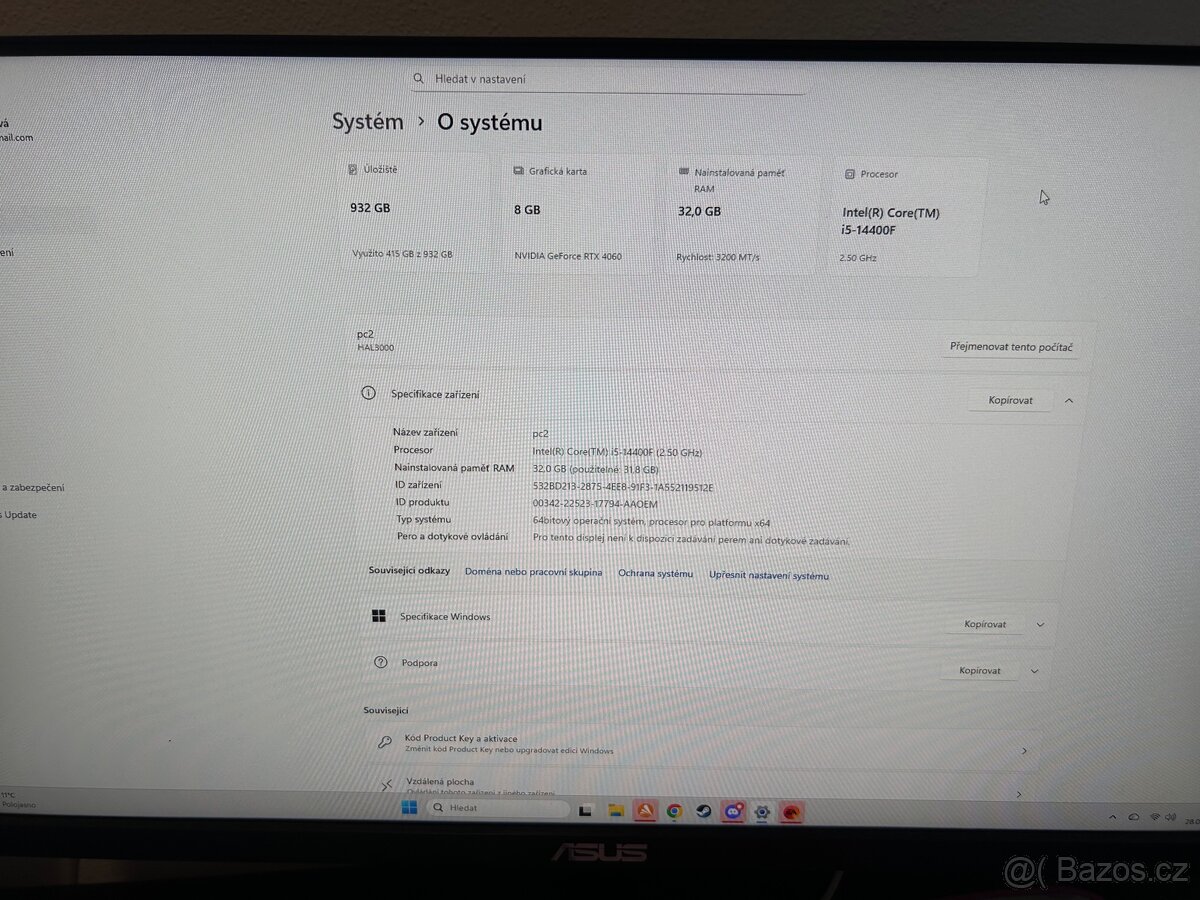Click the Podpora question mark icon
The width and height of the screenshot is (1200, 900).
click(380, 662)
